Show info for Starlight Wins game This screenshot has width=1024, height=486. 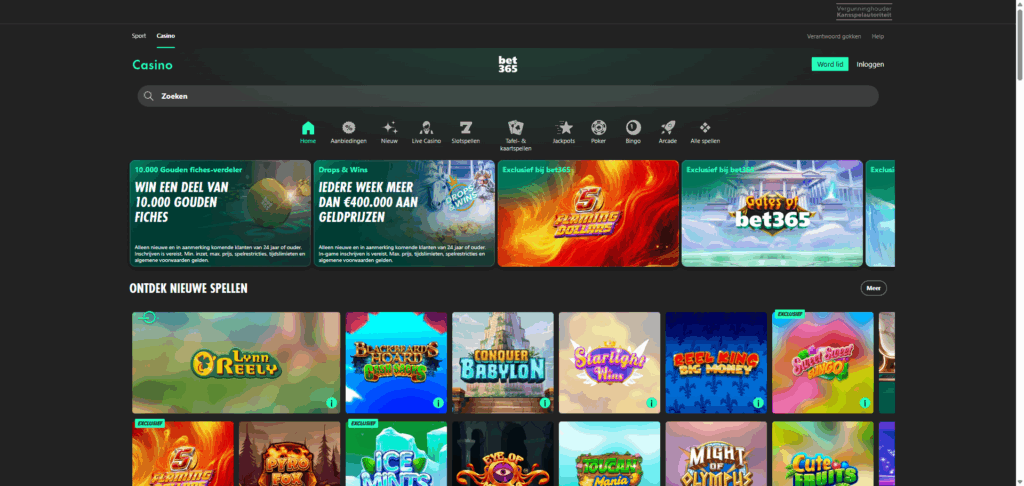(651, 403)
